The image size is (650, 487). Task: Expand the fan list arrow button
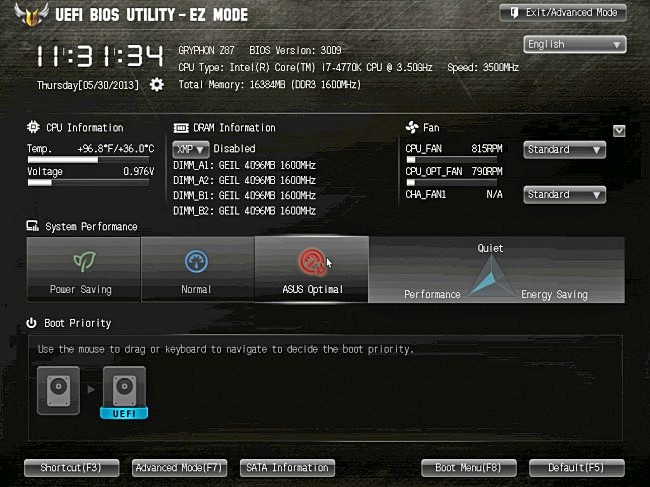point(619,130)
